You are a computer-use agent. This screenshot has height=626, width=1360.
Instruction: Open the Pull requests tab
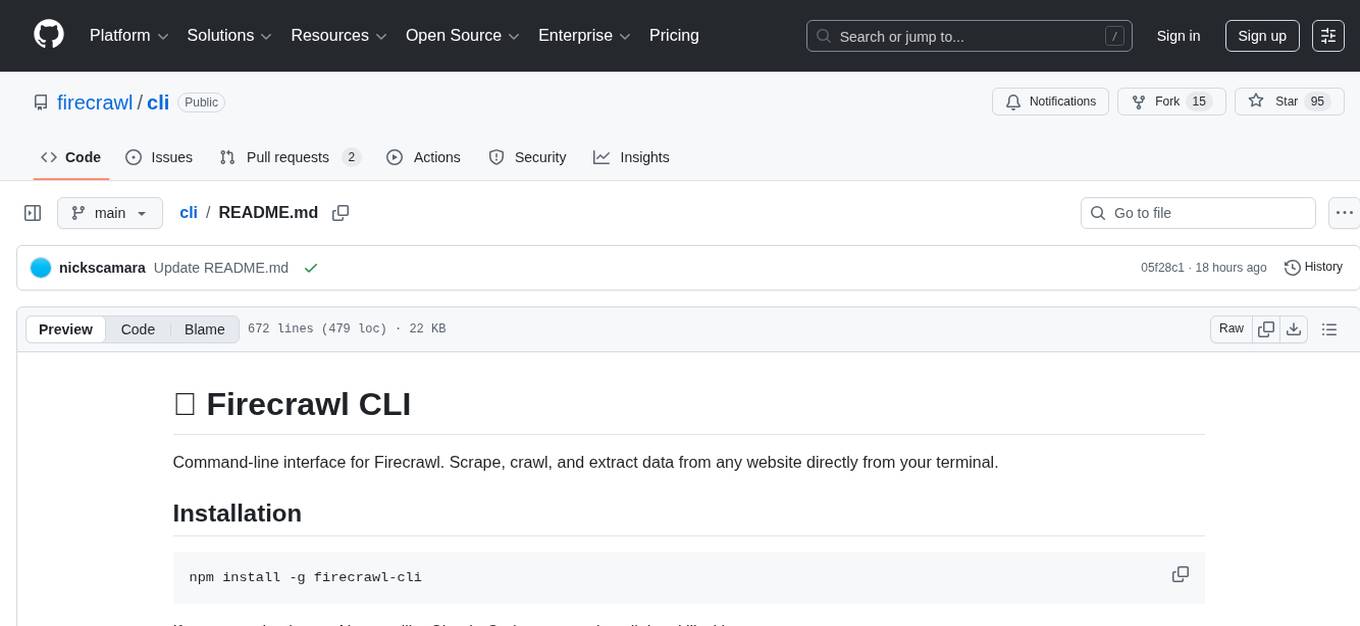click(x=289, y=157)
